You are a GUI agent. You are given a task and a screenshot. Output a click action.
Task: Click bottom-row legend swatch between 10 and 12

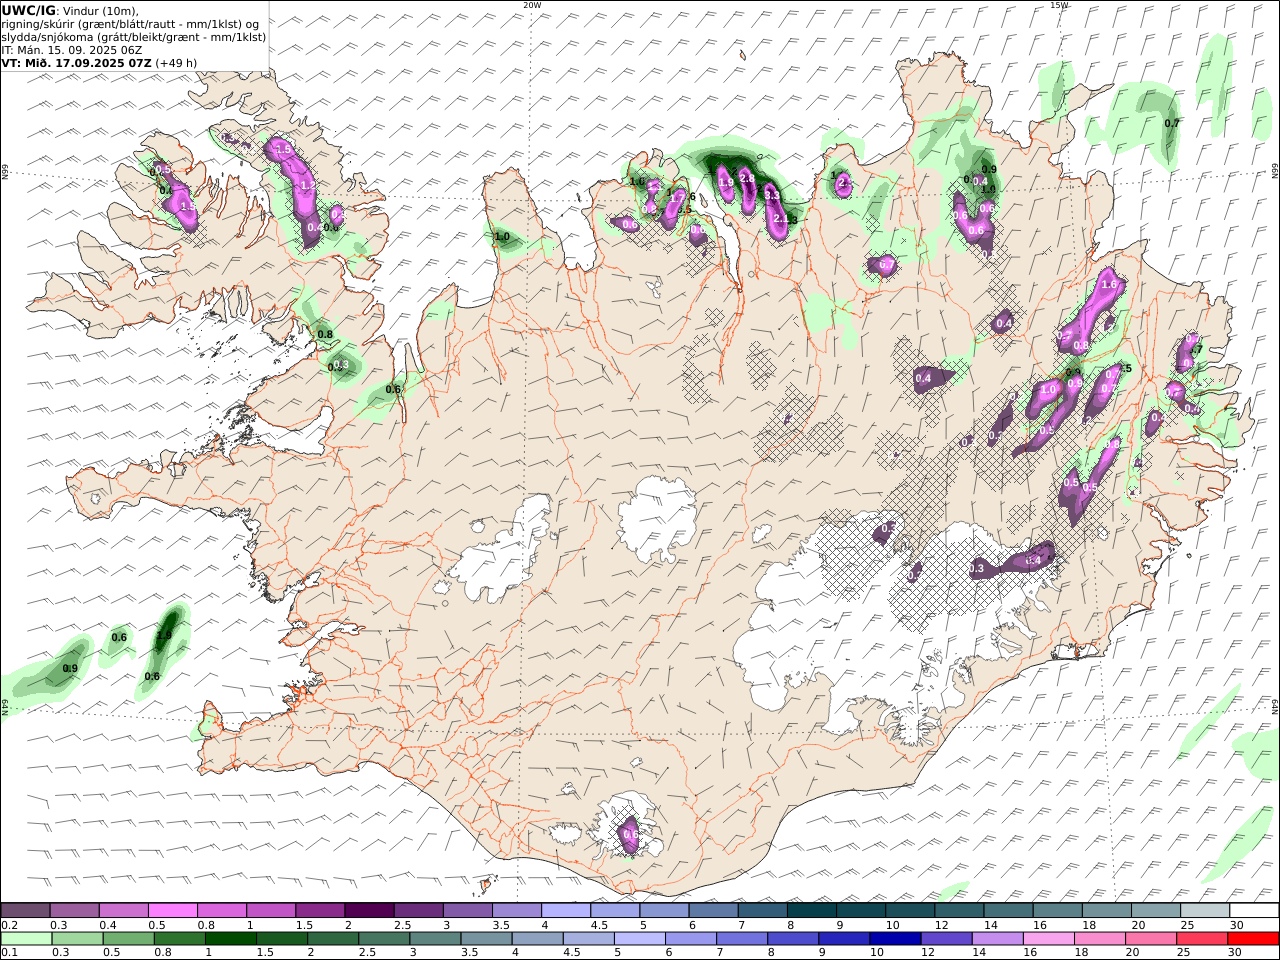click(x=896, y=939)
